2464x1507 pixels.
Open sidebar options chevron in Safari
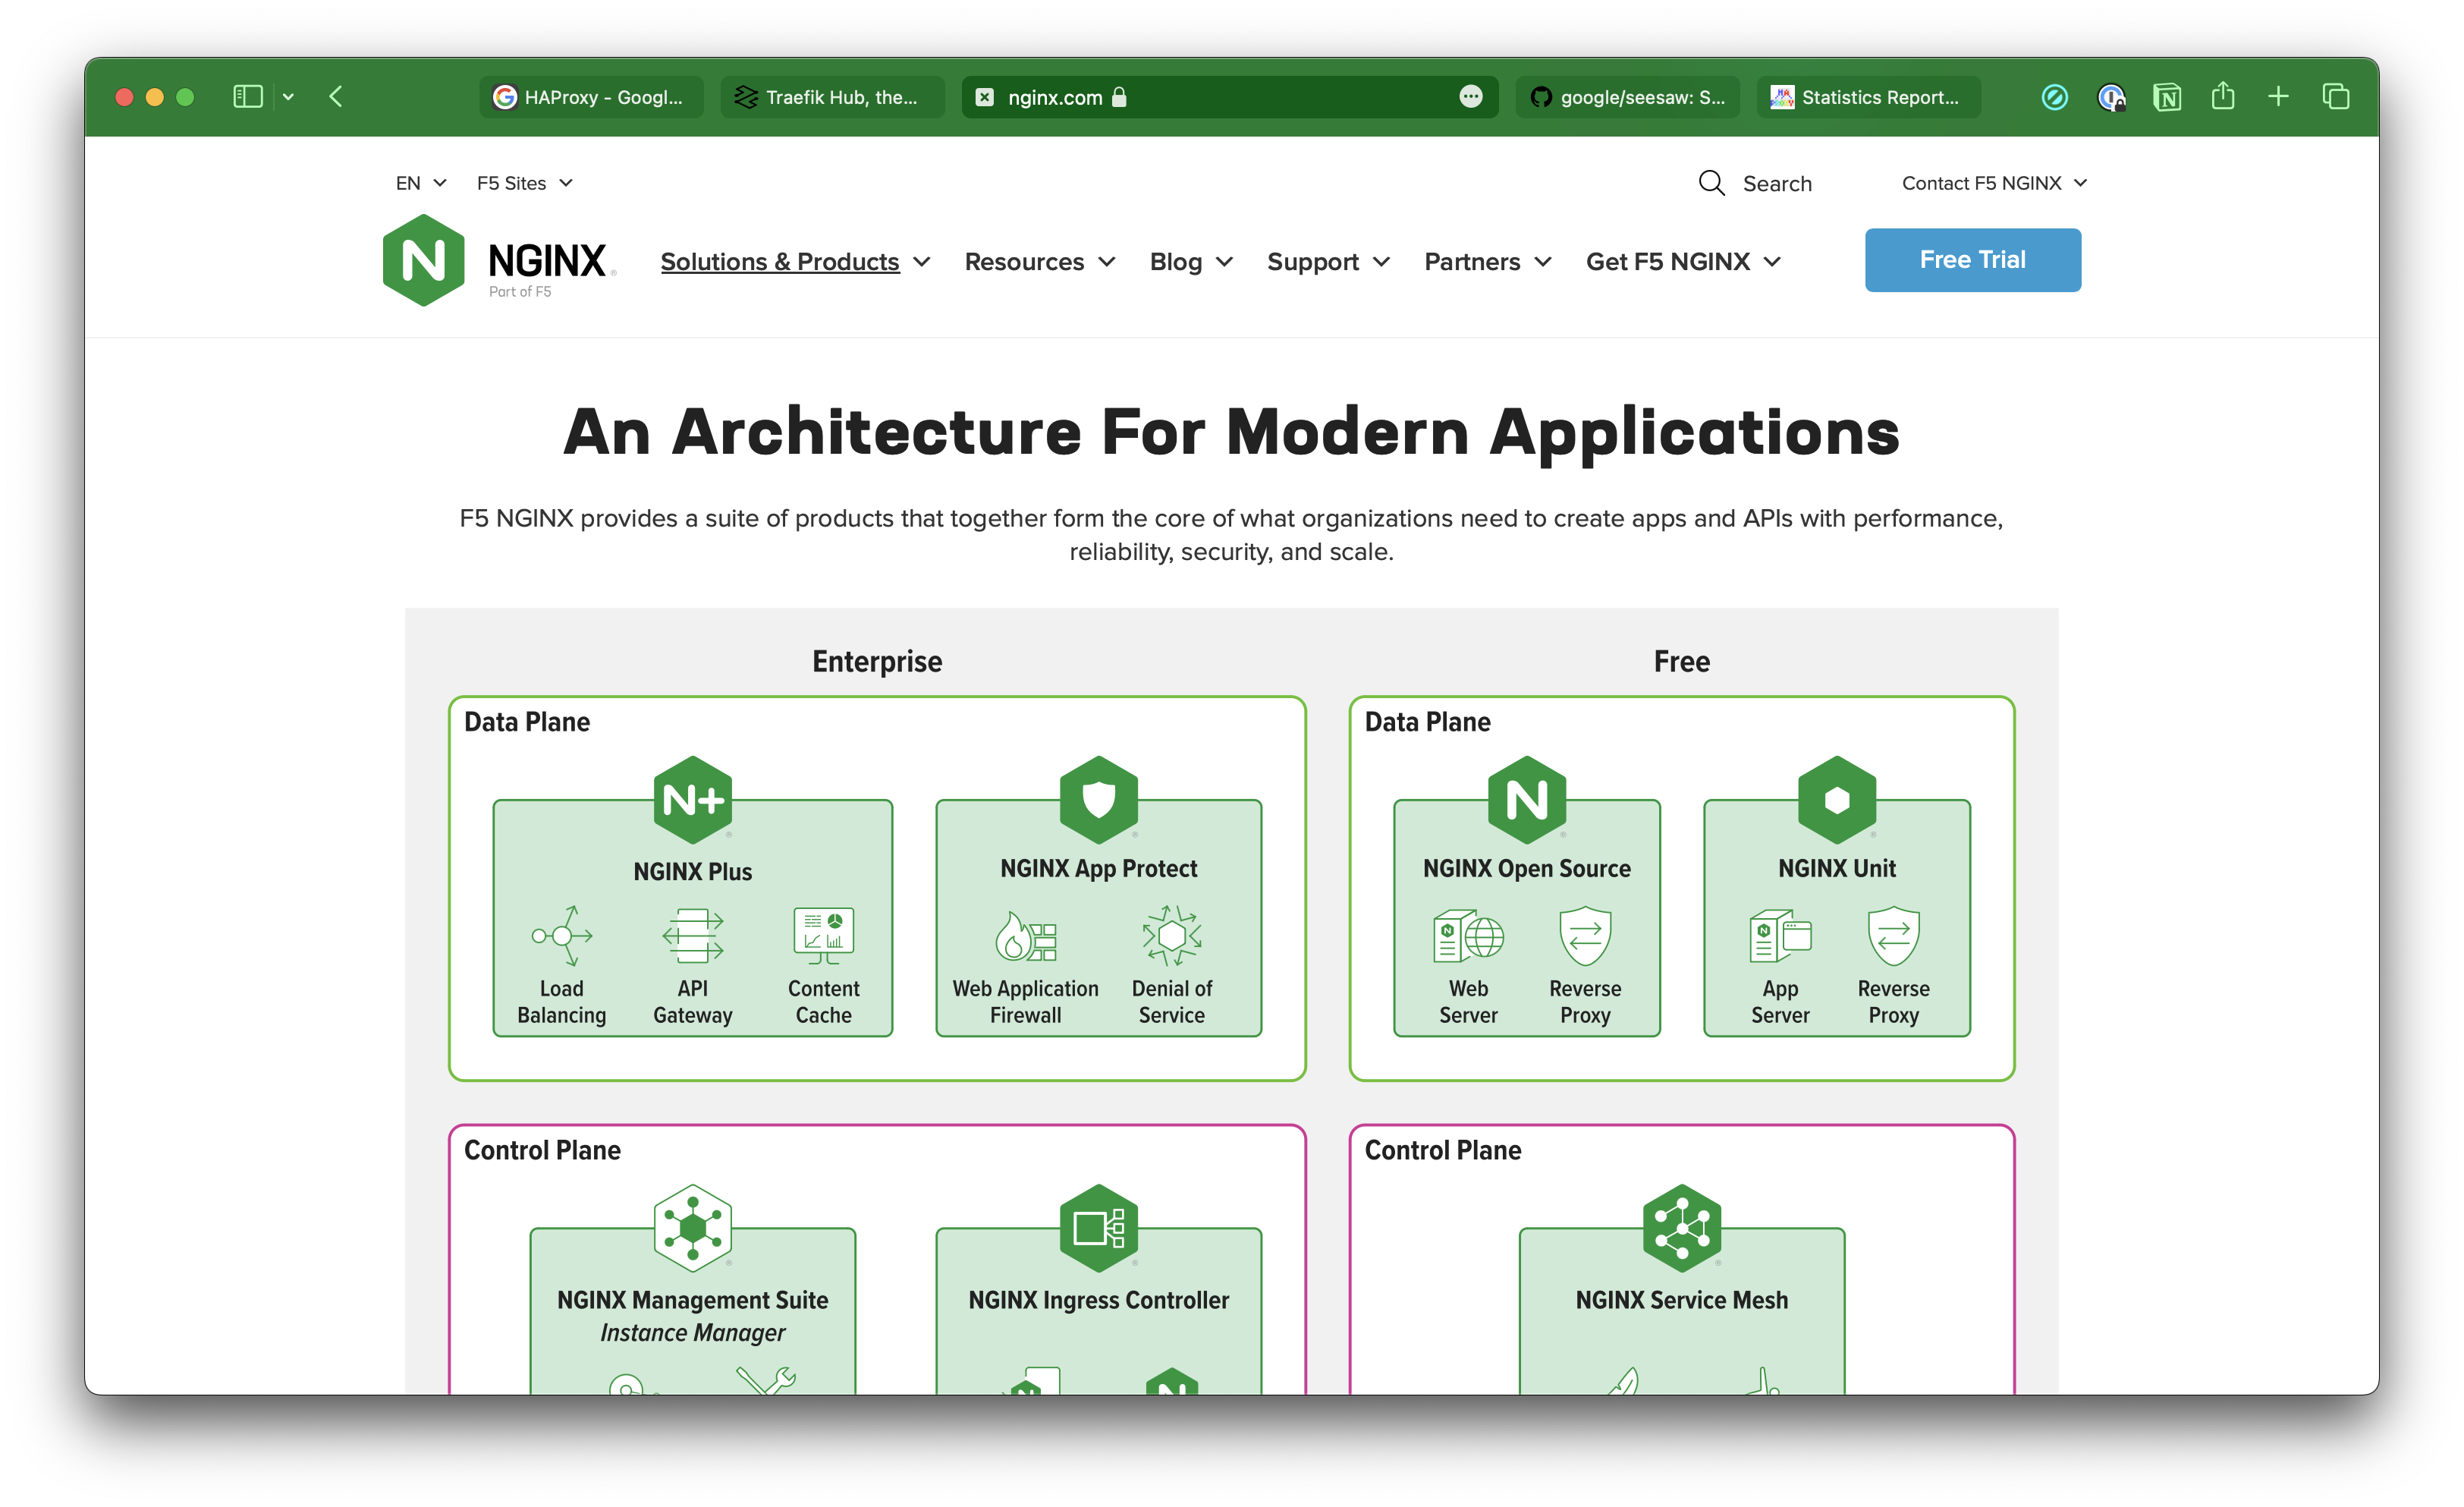point(288,97)
